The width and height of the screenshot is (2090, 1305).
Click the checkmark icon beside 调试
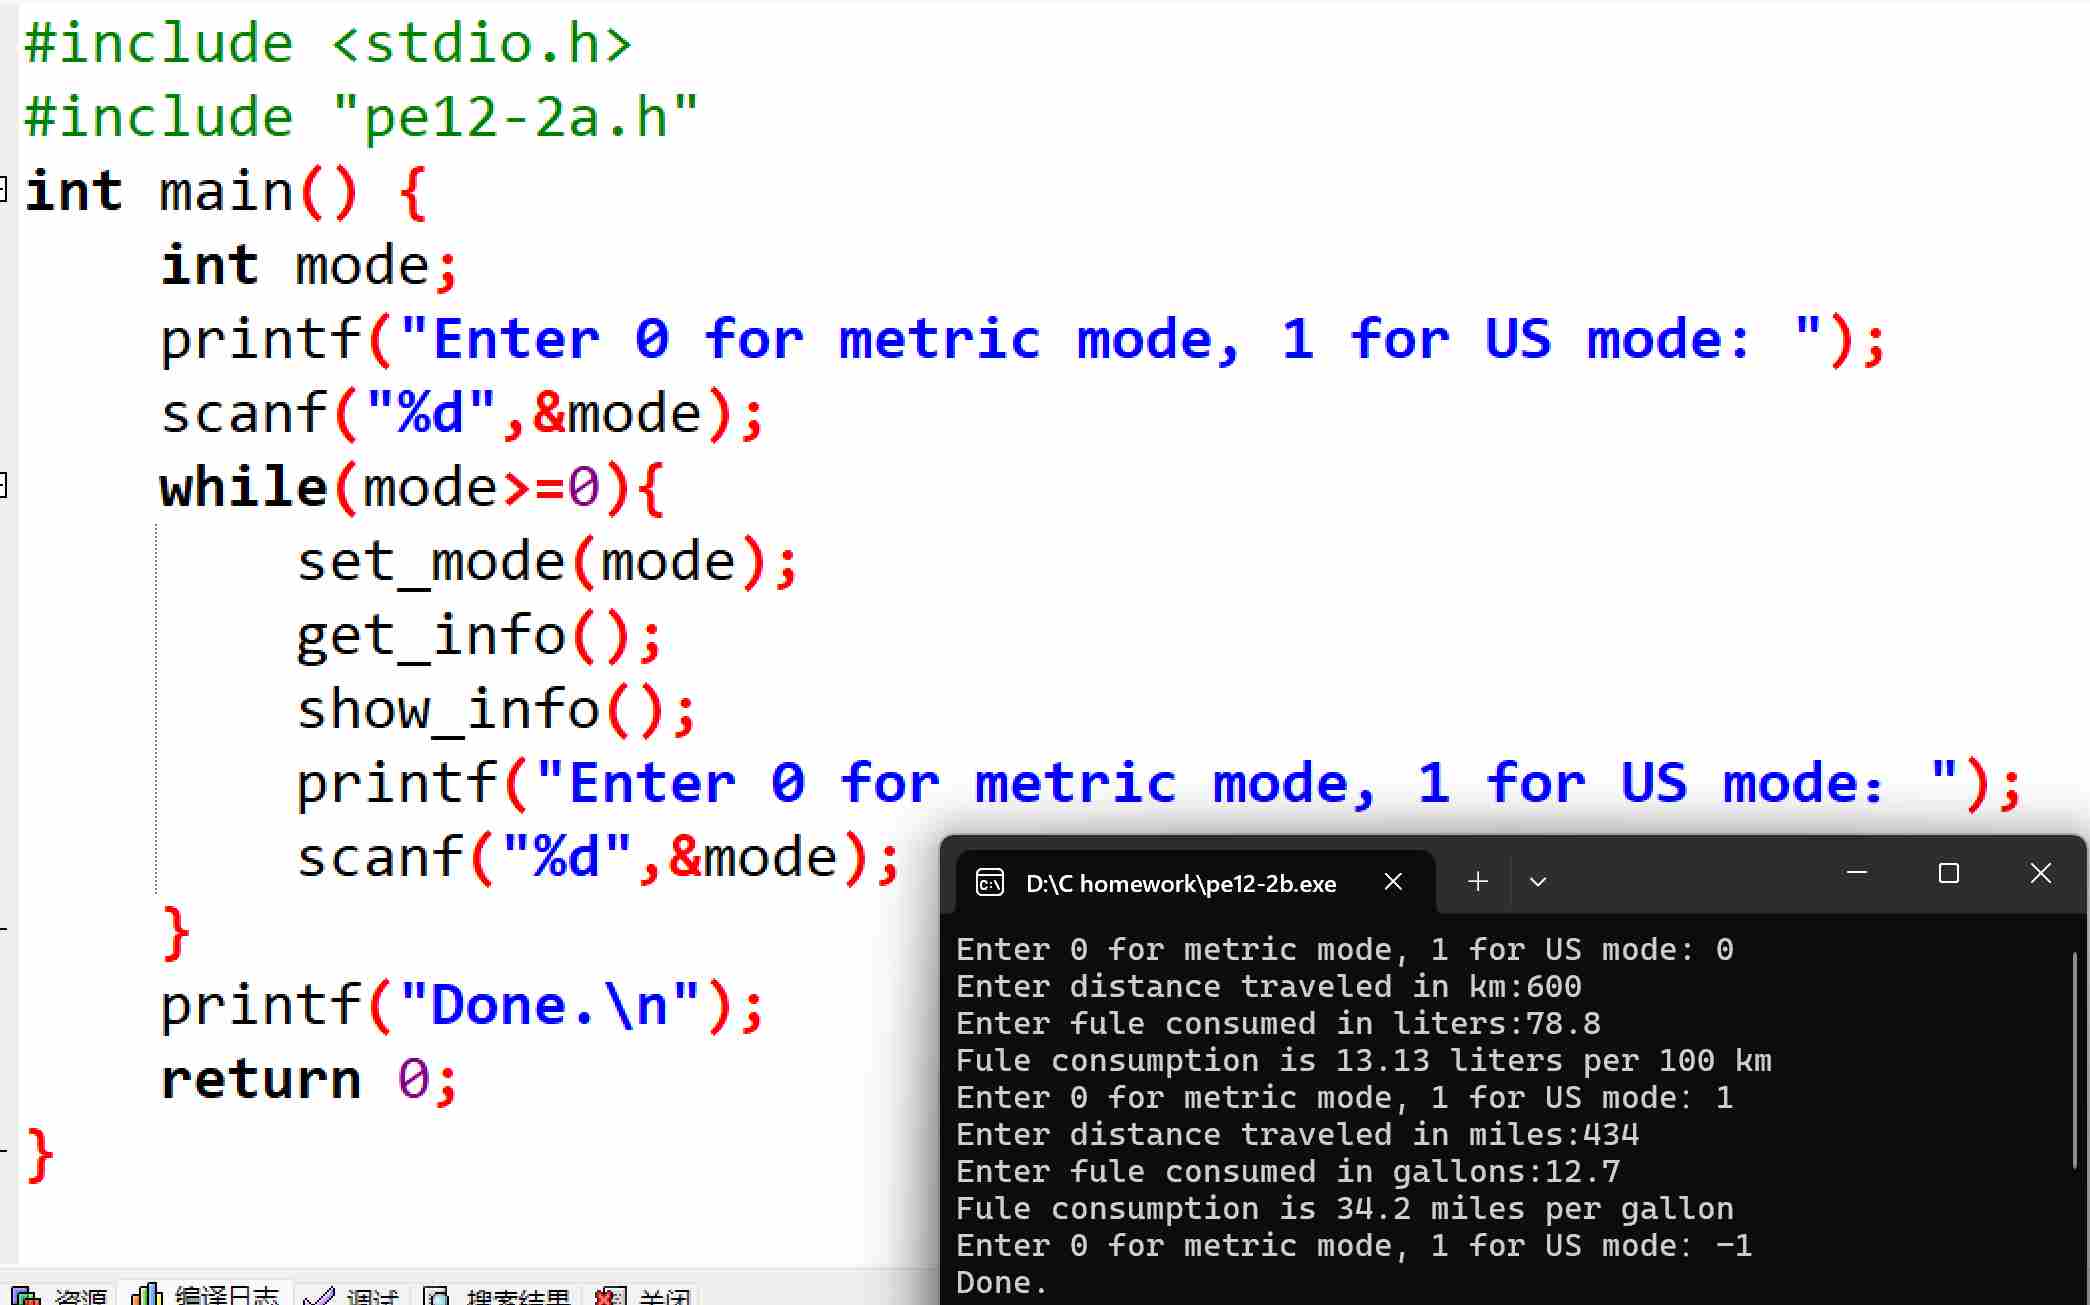(318, 1296)
